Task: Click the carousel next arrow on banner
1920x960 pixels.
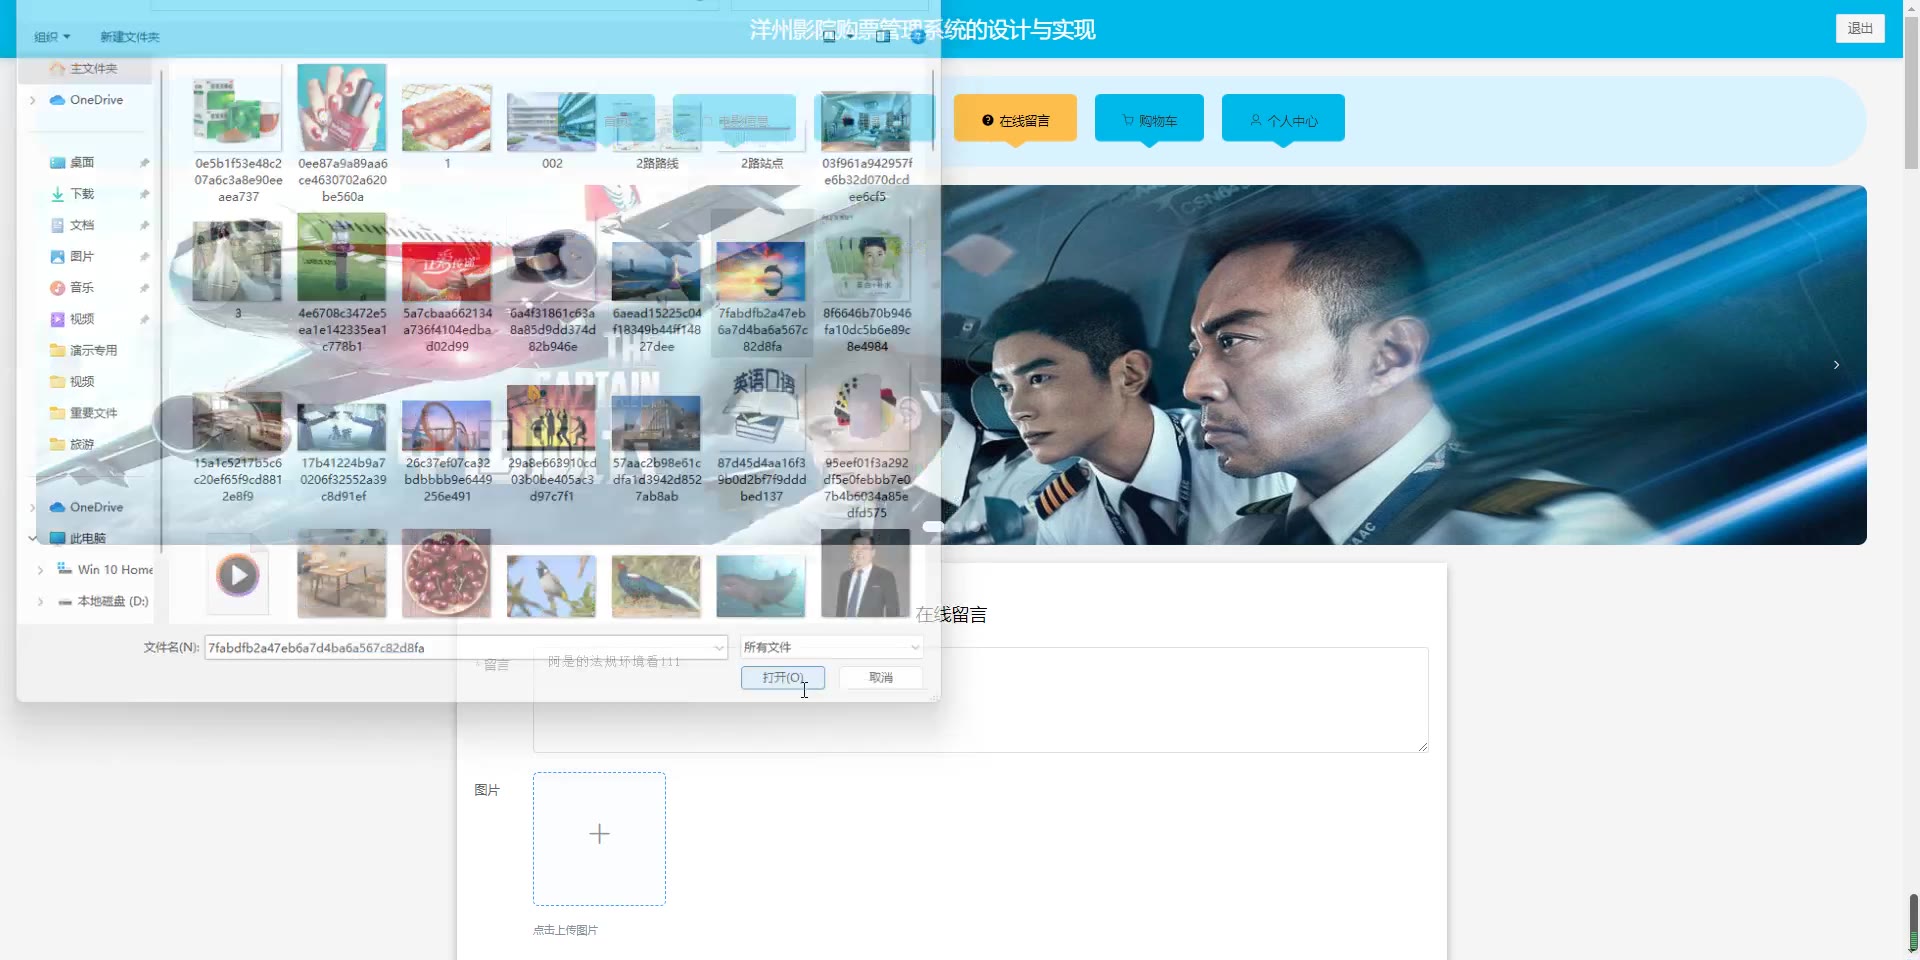Action: click(x=1836, y=365)
